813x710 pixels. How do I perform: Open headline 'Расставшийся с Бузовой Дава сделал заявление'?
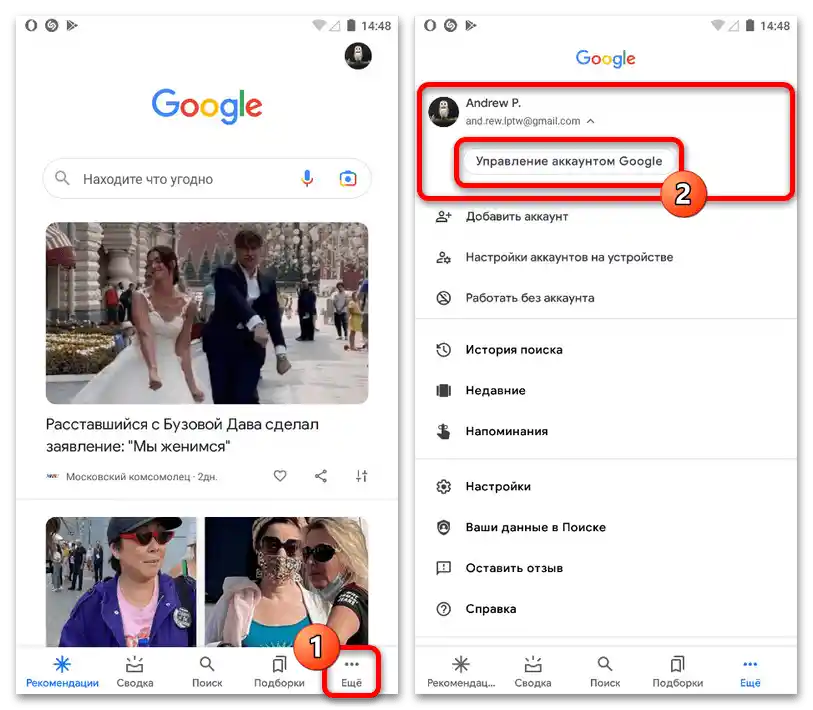pyautogui.click(x=182, y=435)
